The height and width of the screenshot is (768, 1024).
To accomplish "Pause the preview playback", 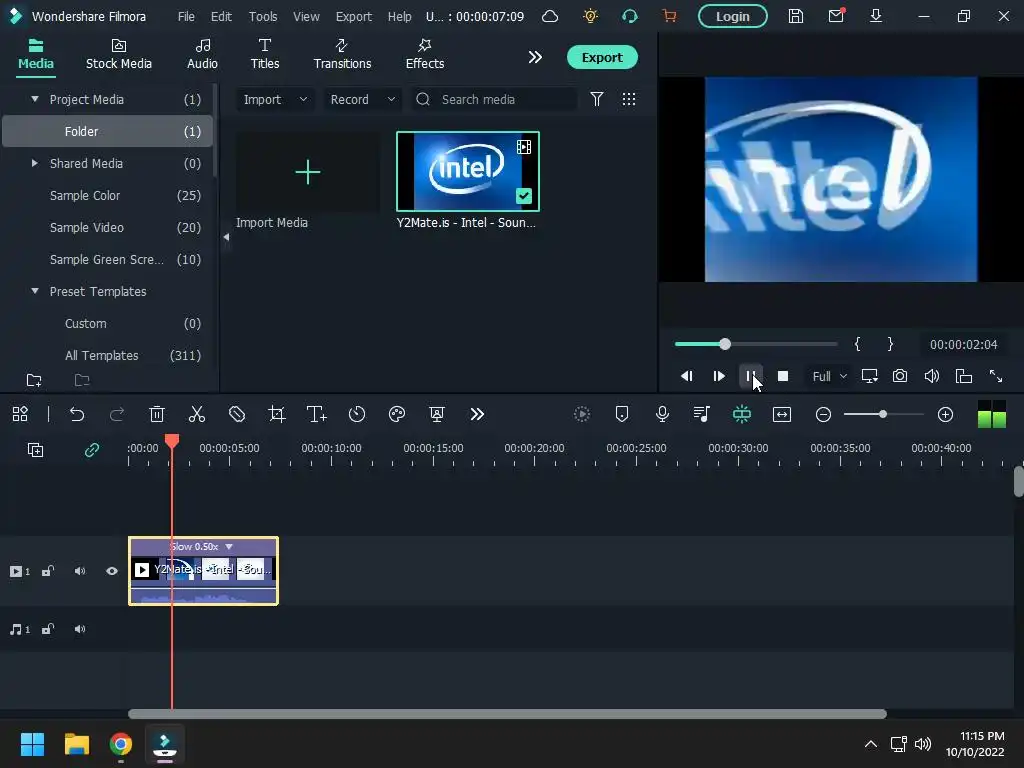I will point(750,376).
